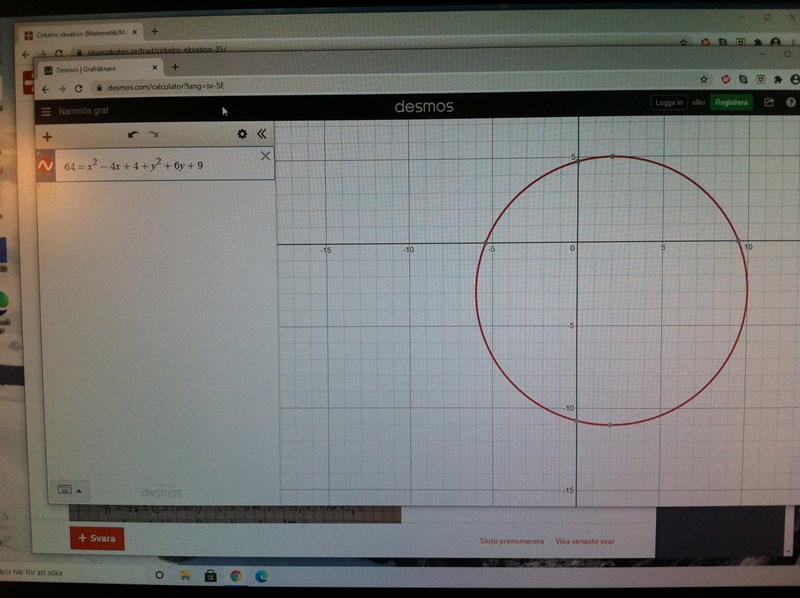Open Chrome from the Windows taskbar
This screenshot has width=800, height=598.
[x=236, y=576]
